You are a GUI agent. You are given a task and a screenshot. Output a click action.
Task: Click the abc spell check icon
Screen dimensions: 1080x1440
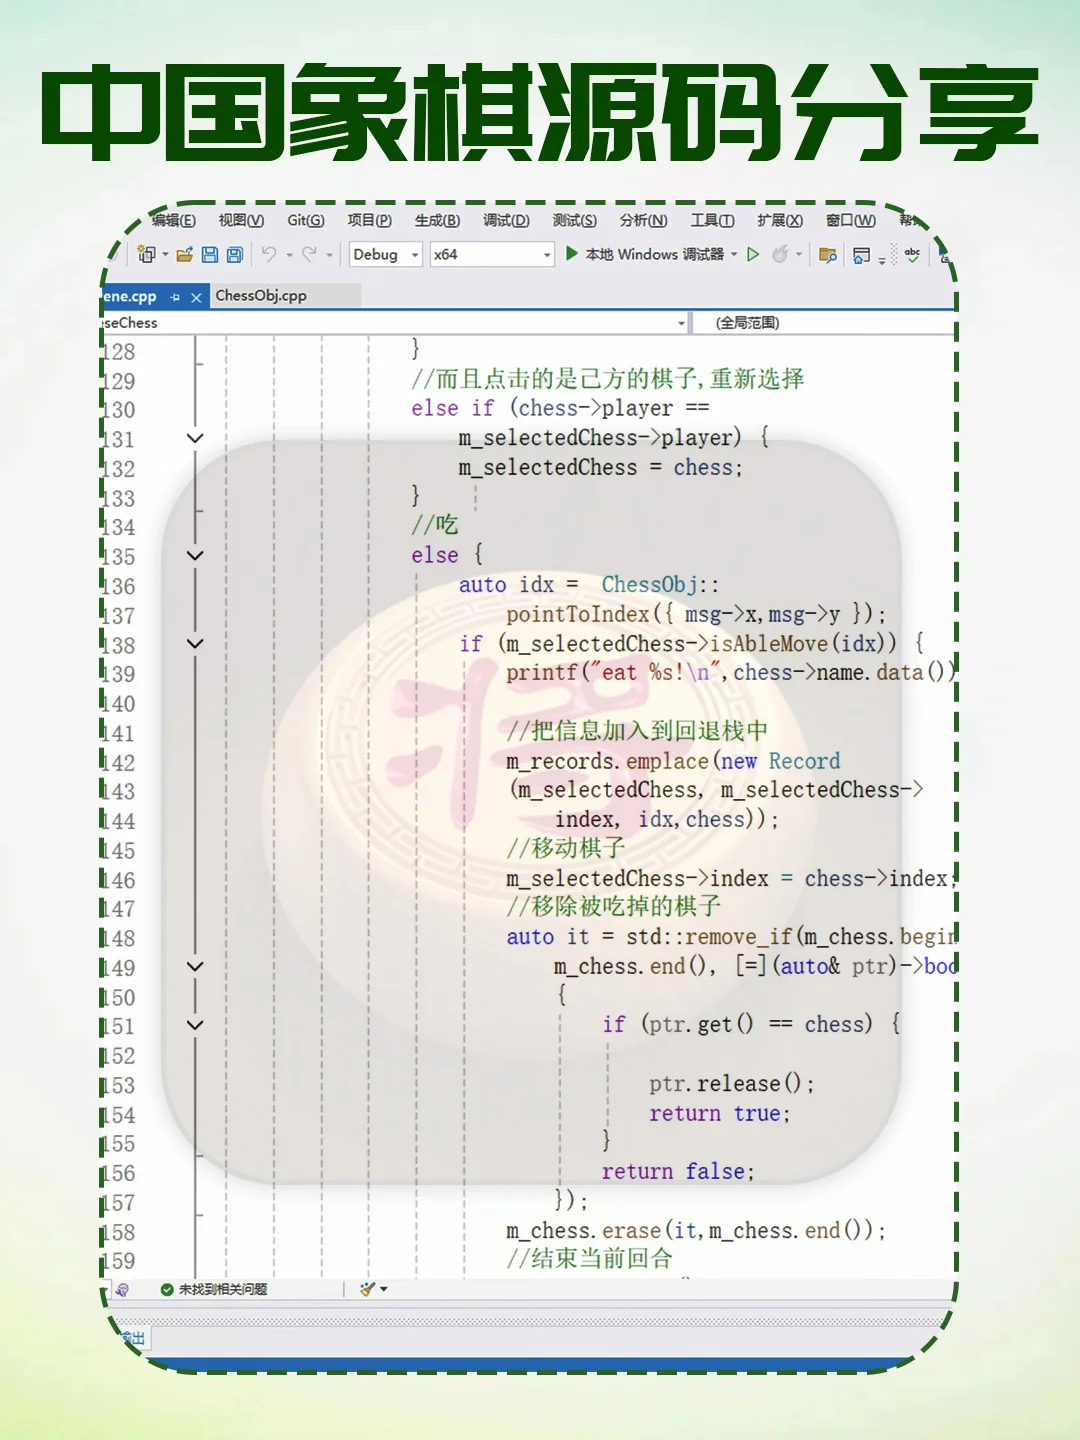912,254
